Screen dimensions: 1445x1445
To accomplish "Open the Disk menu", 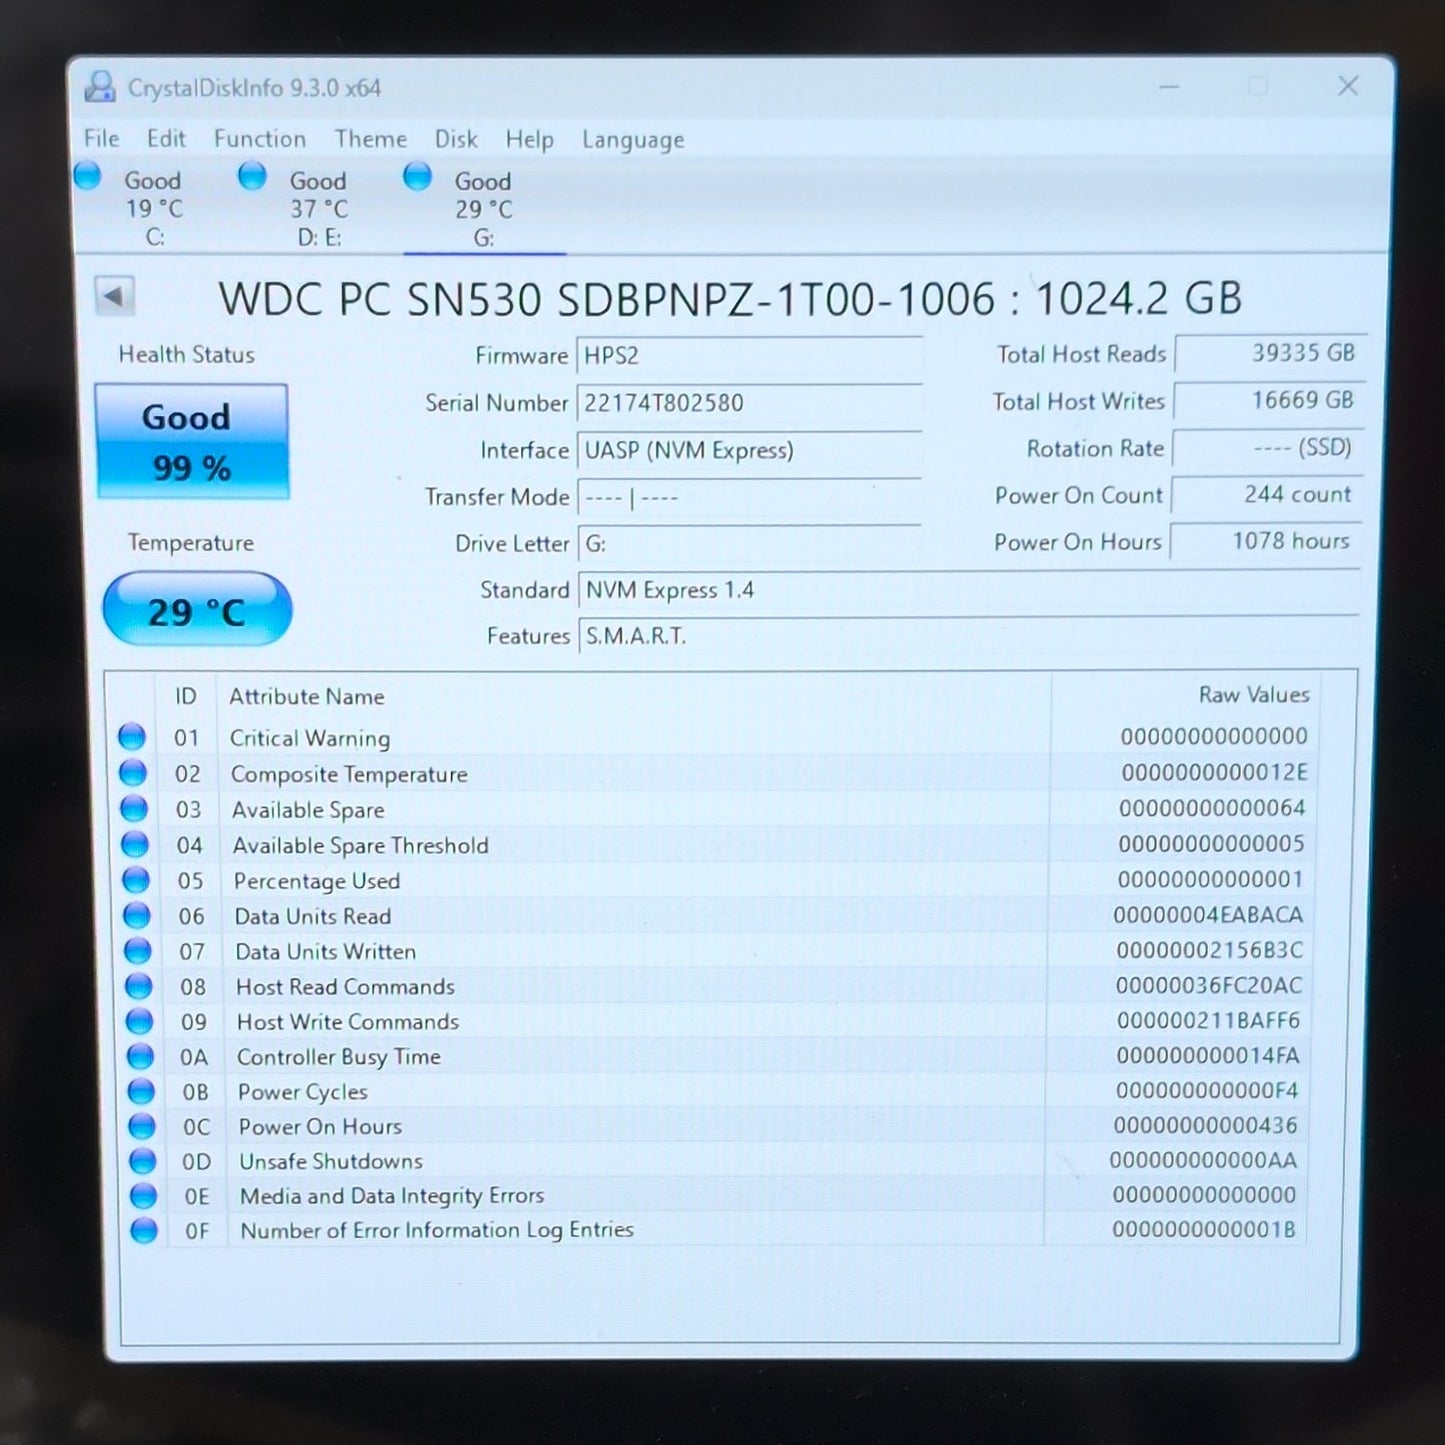I will pyautogui.click(x=456, y=139).
